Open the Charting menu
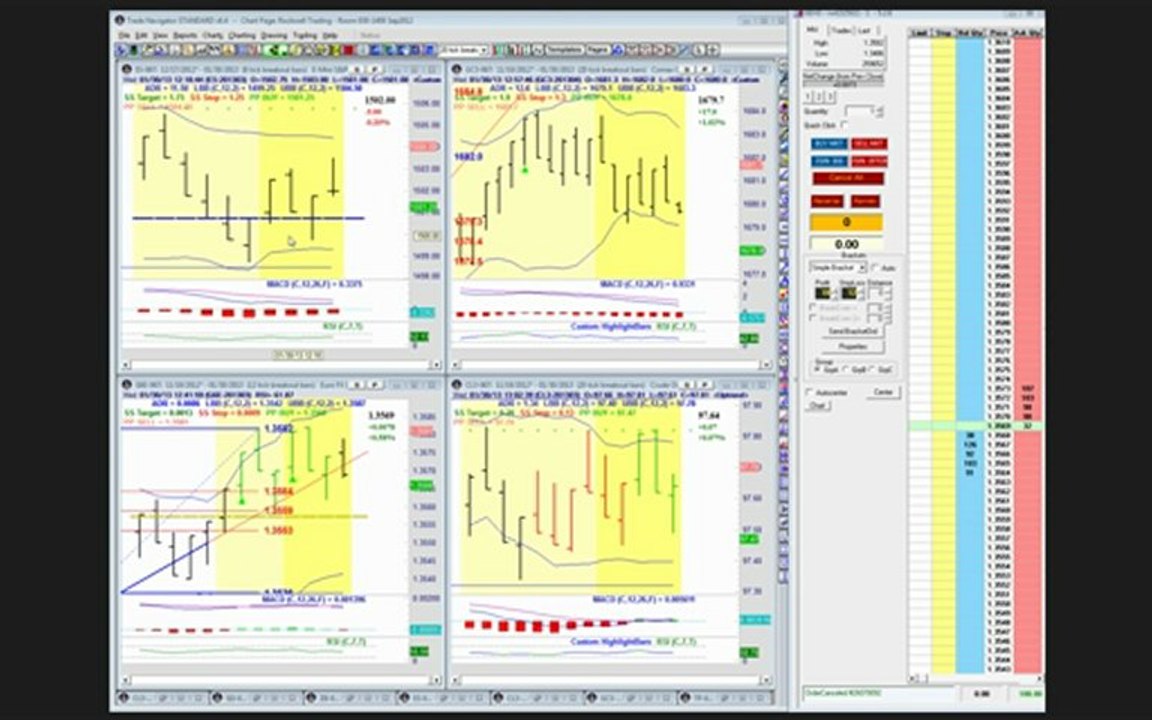Image resolution: width=1152 pixels, height=720 pixels. pos(242,35)
